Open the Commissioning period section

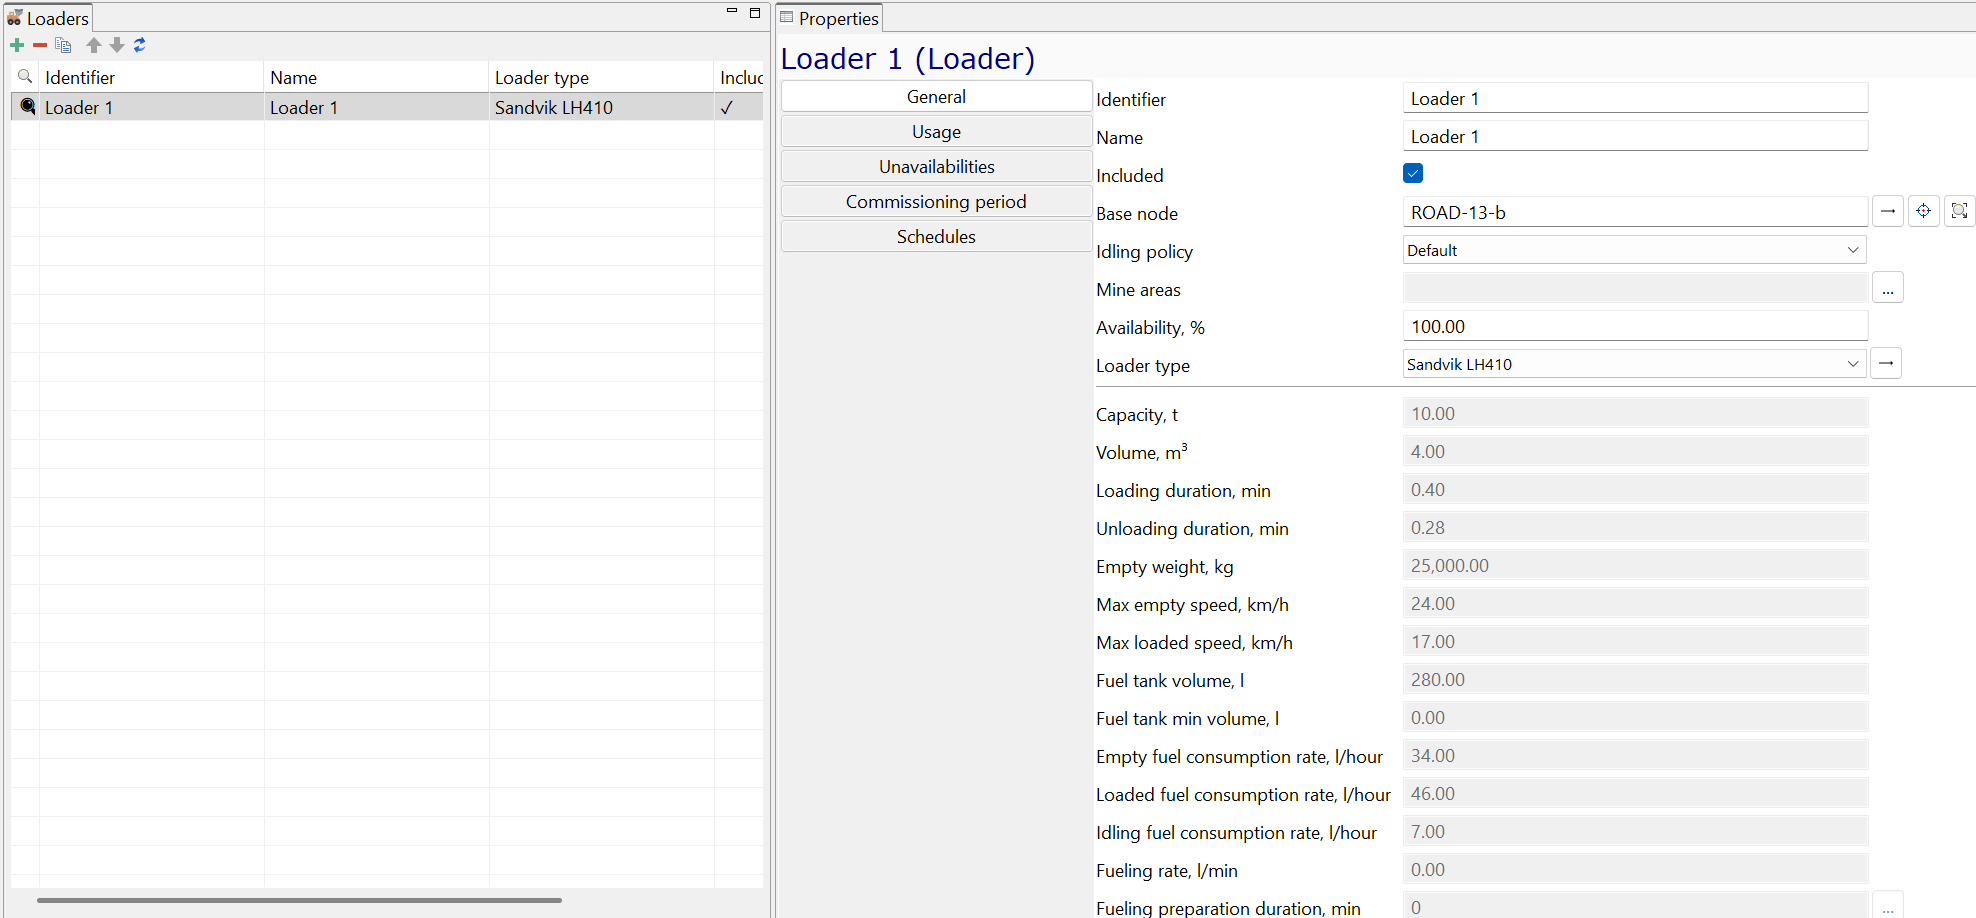coord(936,201)
